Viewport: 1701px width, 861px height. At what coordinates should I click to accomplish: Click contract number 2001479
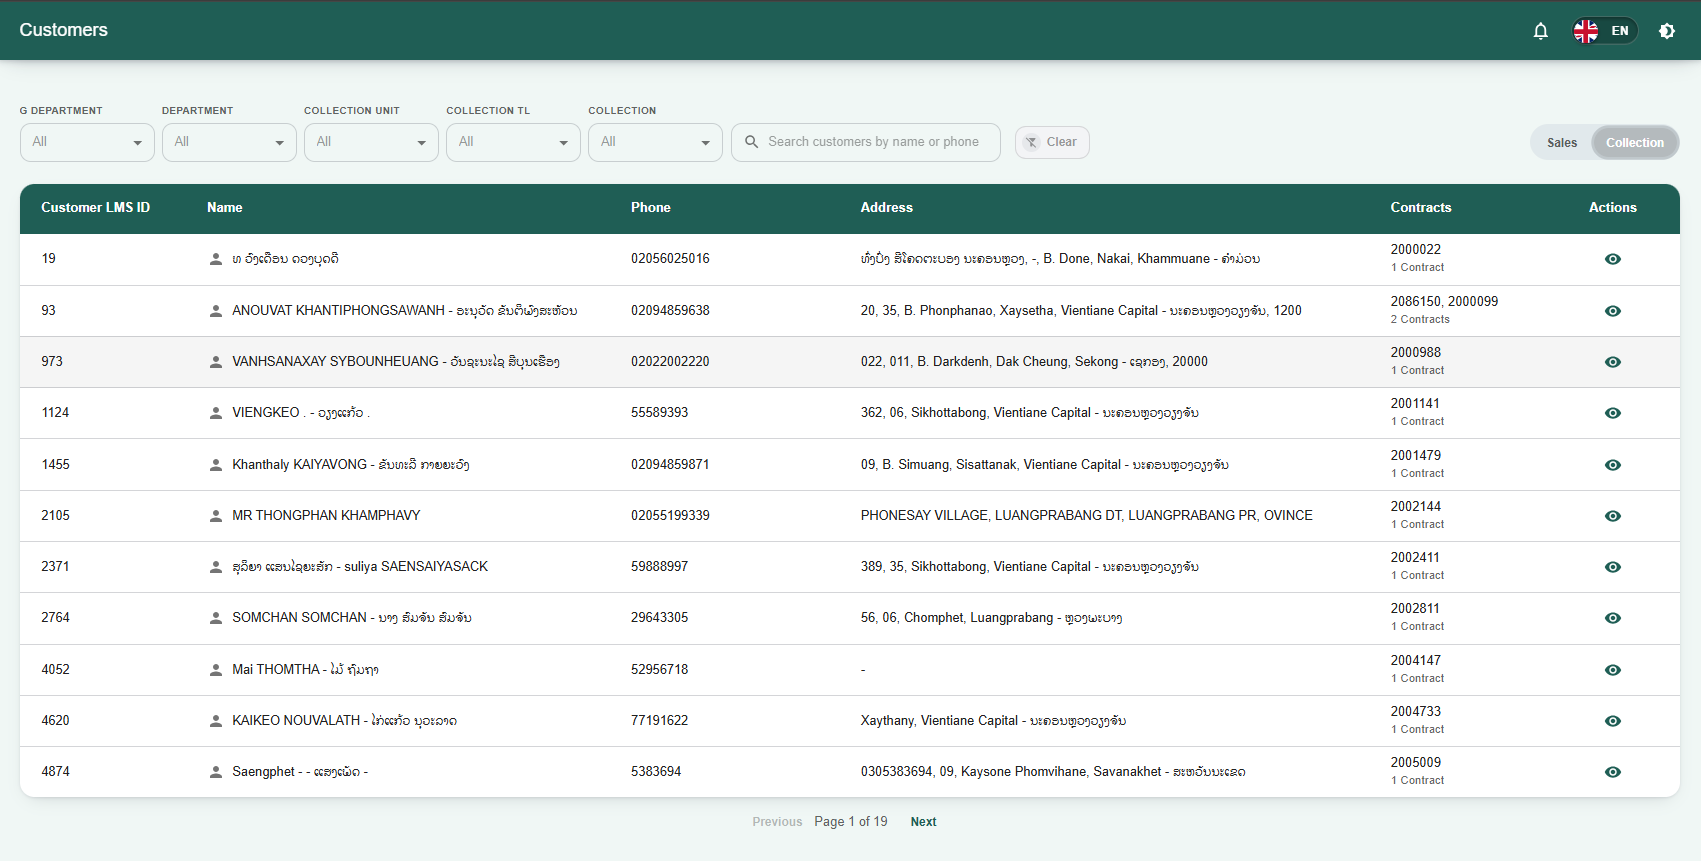click(1416, 456)
